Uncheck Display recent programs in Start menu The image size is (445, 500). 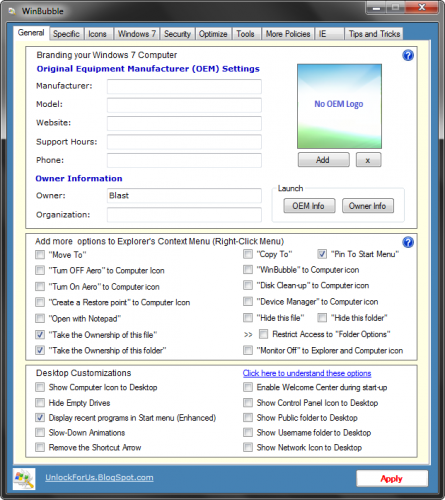coord(40,418)
